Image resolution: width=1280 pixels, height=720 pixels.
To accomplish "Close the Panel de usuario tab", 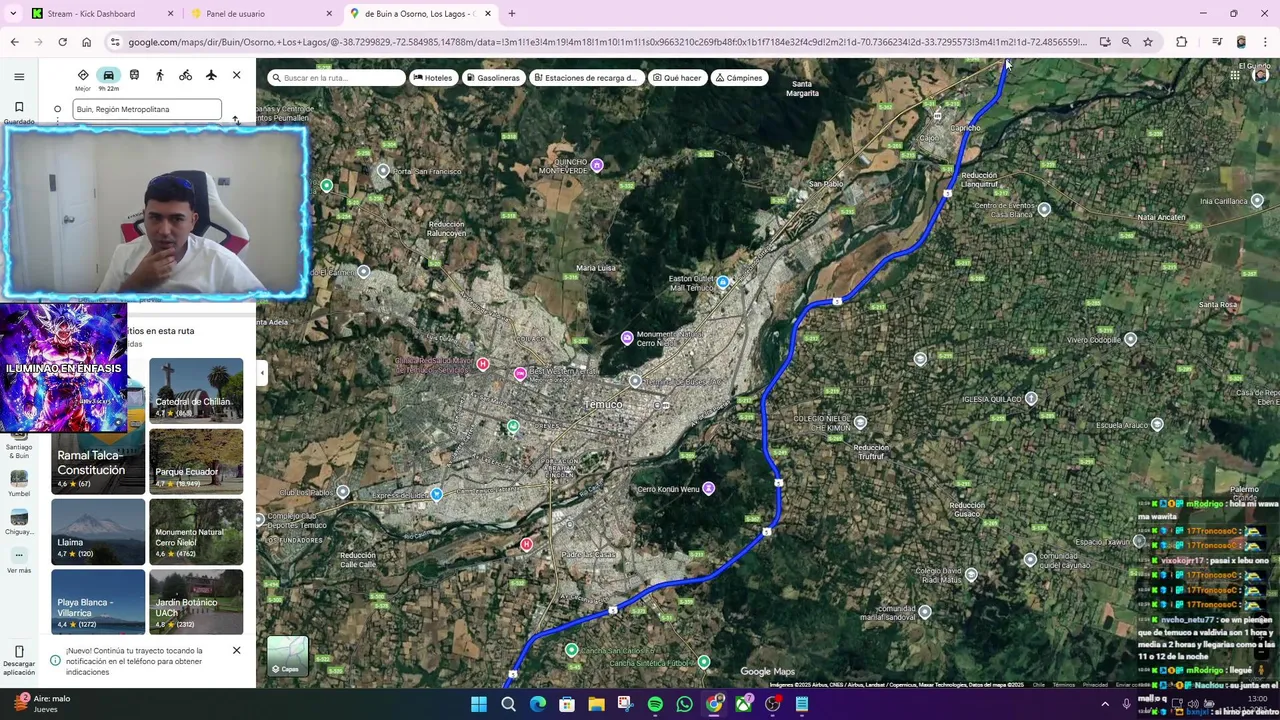I will pyautogui.click(x=329, y=14).
